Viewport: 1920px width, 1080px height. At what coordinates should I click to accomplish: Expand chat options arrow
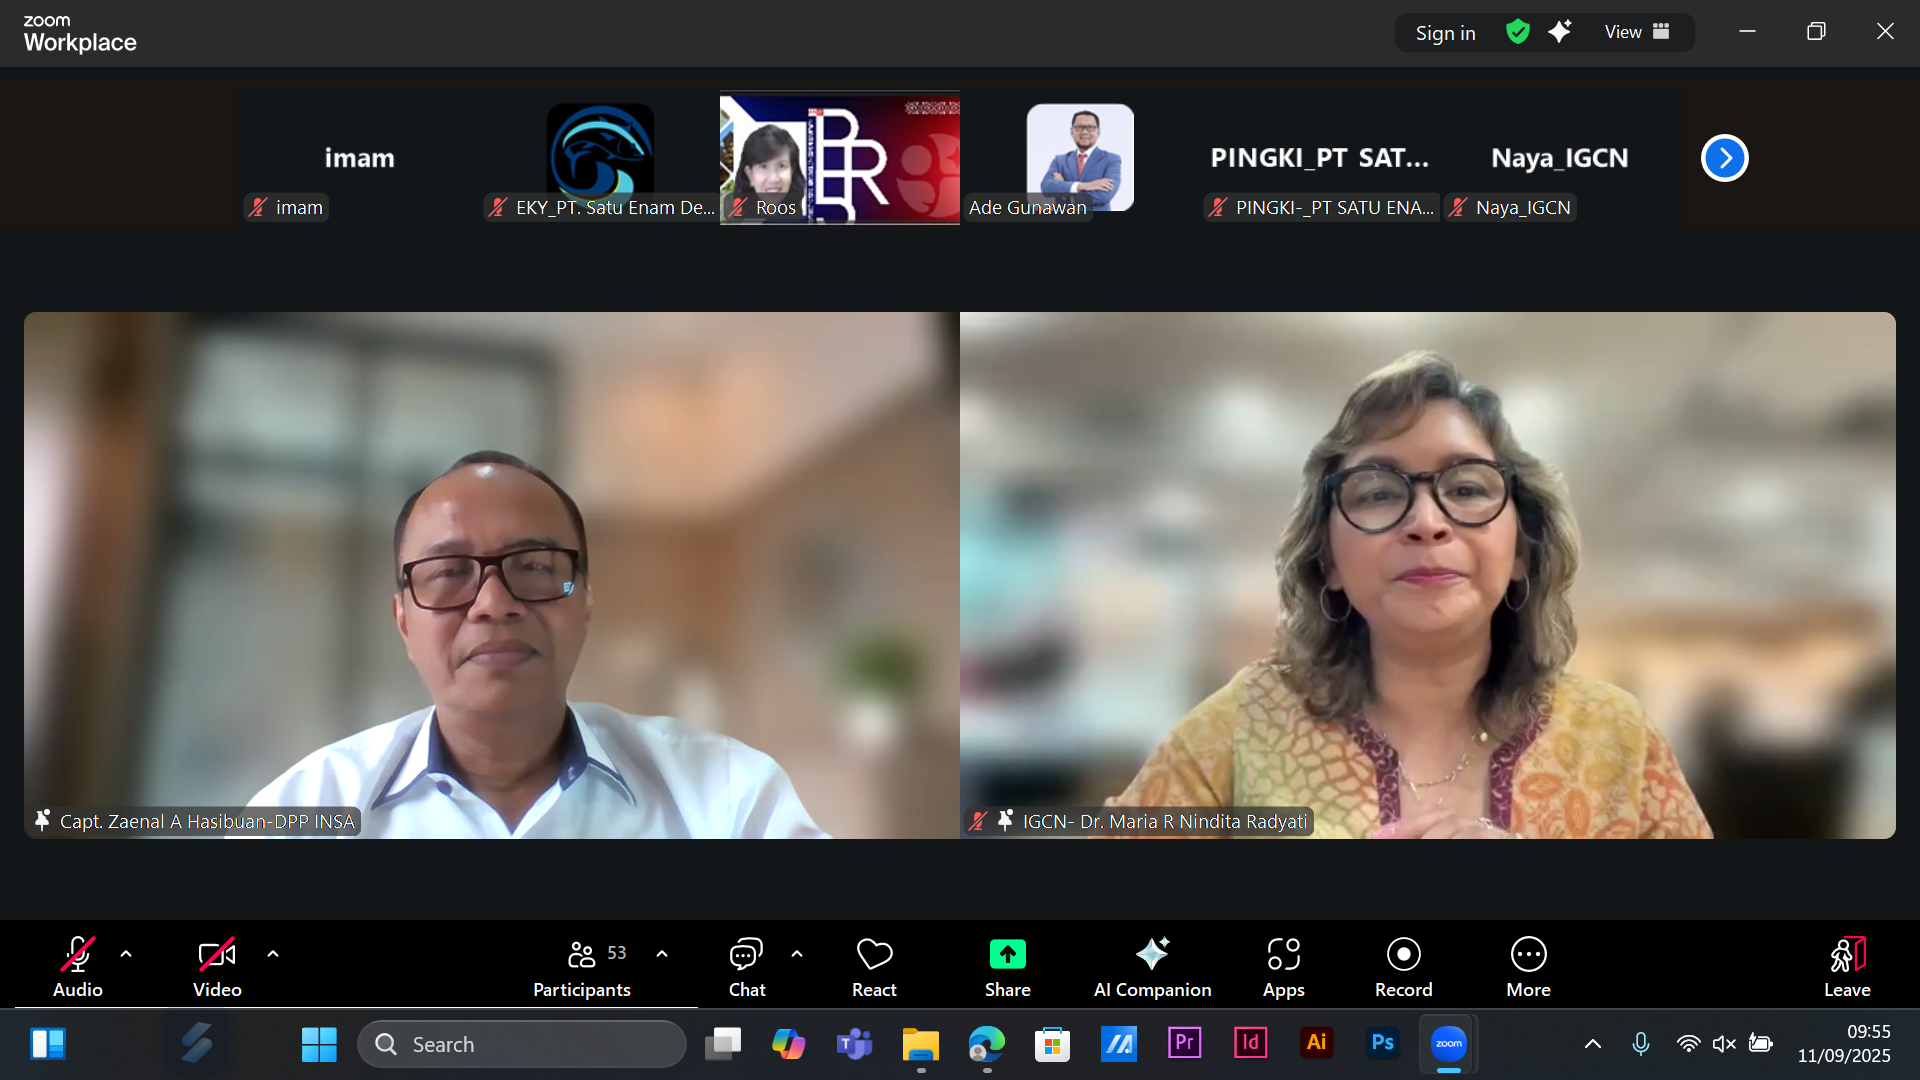click(797, 954)
